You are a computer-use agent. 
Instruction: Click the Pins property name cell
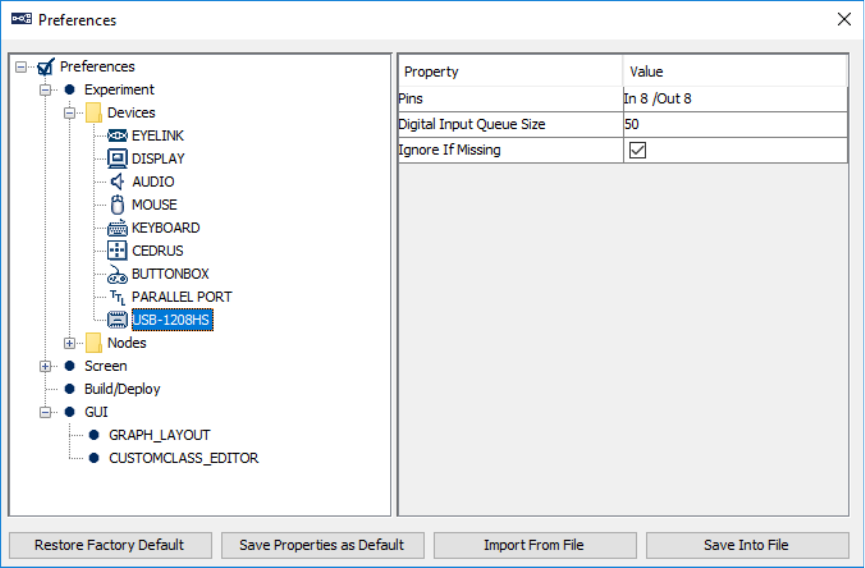(510, 99)
